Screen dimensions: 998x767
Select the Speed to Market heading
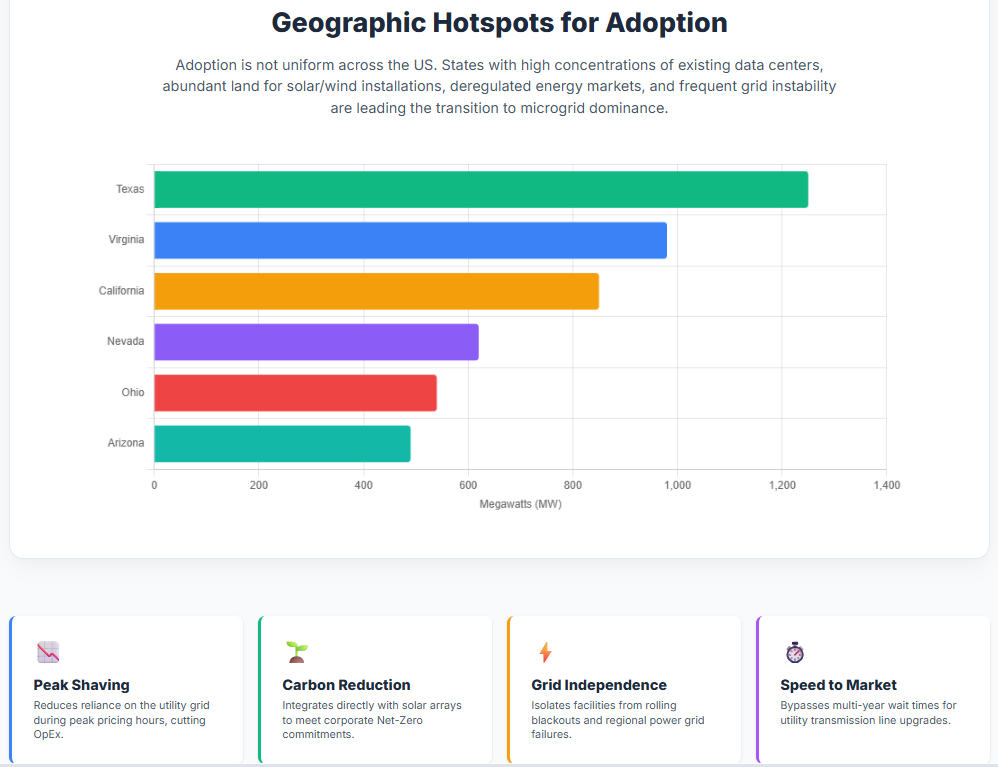(838, 685)
